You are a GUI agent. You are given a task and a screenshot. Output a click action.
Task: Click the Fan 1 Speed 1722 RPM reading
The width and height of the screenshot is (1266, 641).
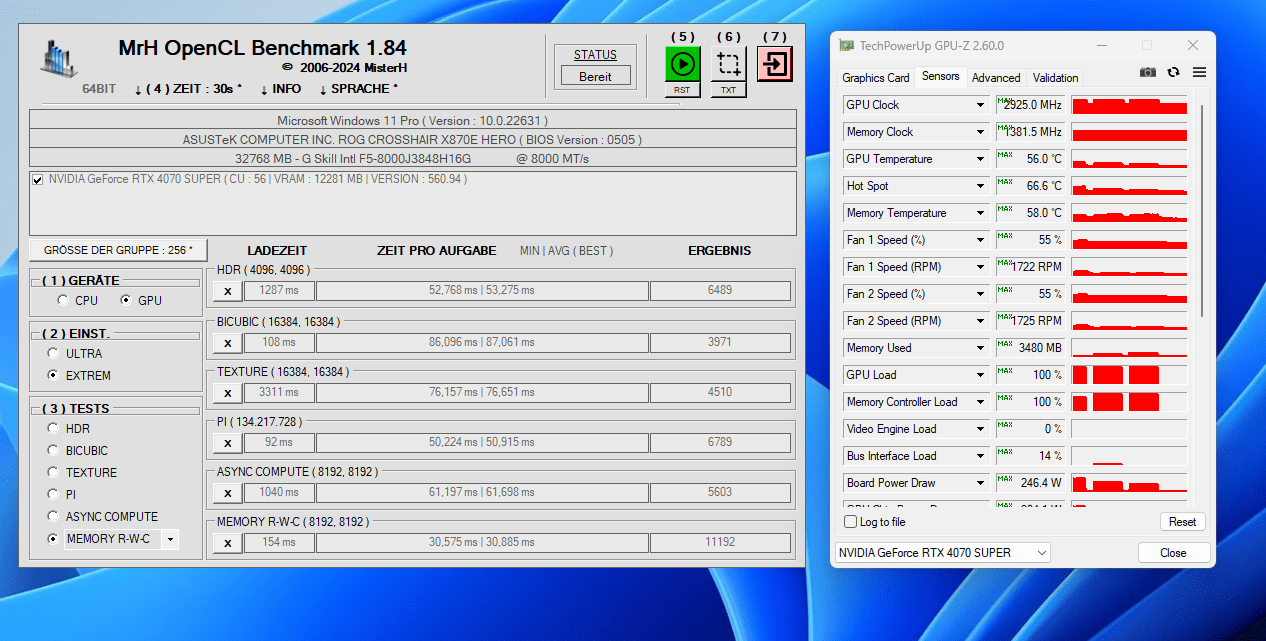[x=1030, y=267]
